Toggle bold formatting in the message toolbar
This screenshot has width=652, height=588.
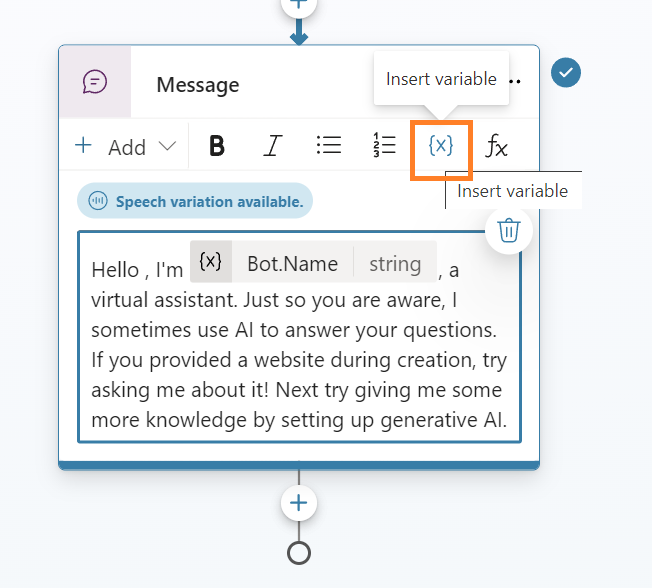[217, 147]
